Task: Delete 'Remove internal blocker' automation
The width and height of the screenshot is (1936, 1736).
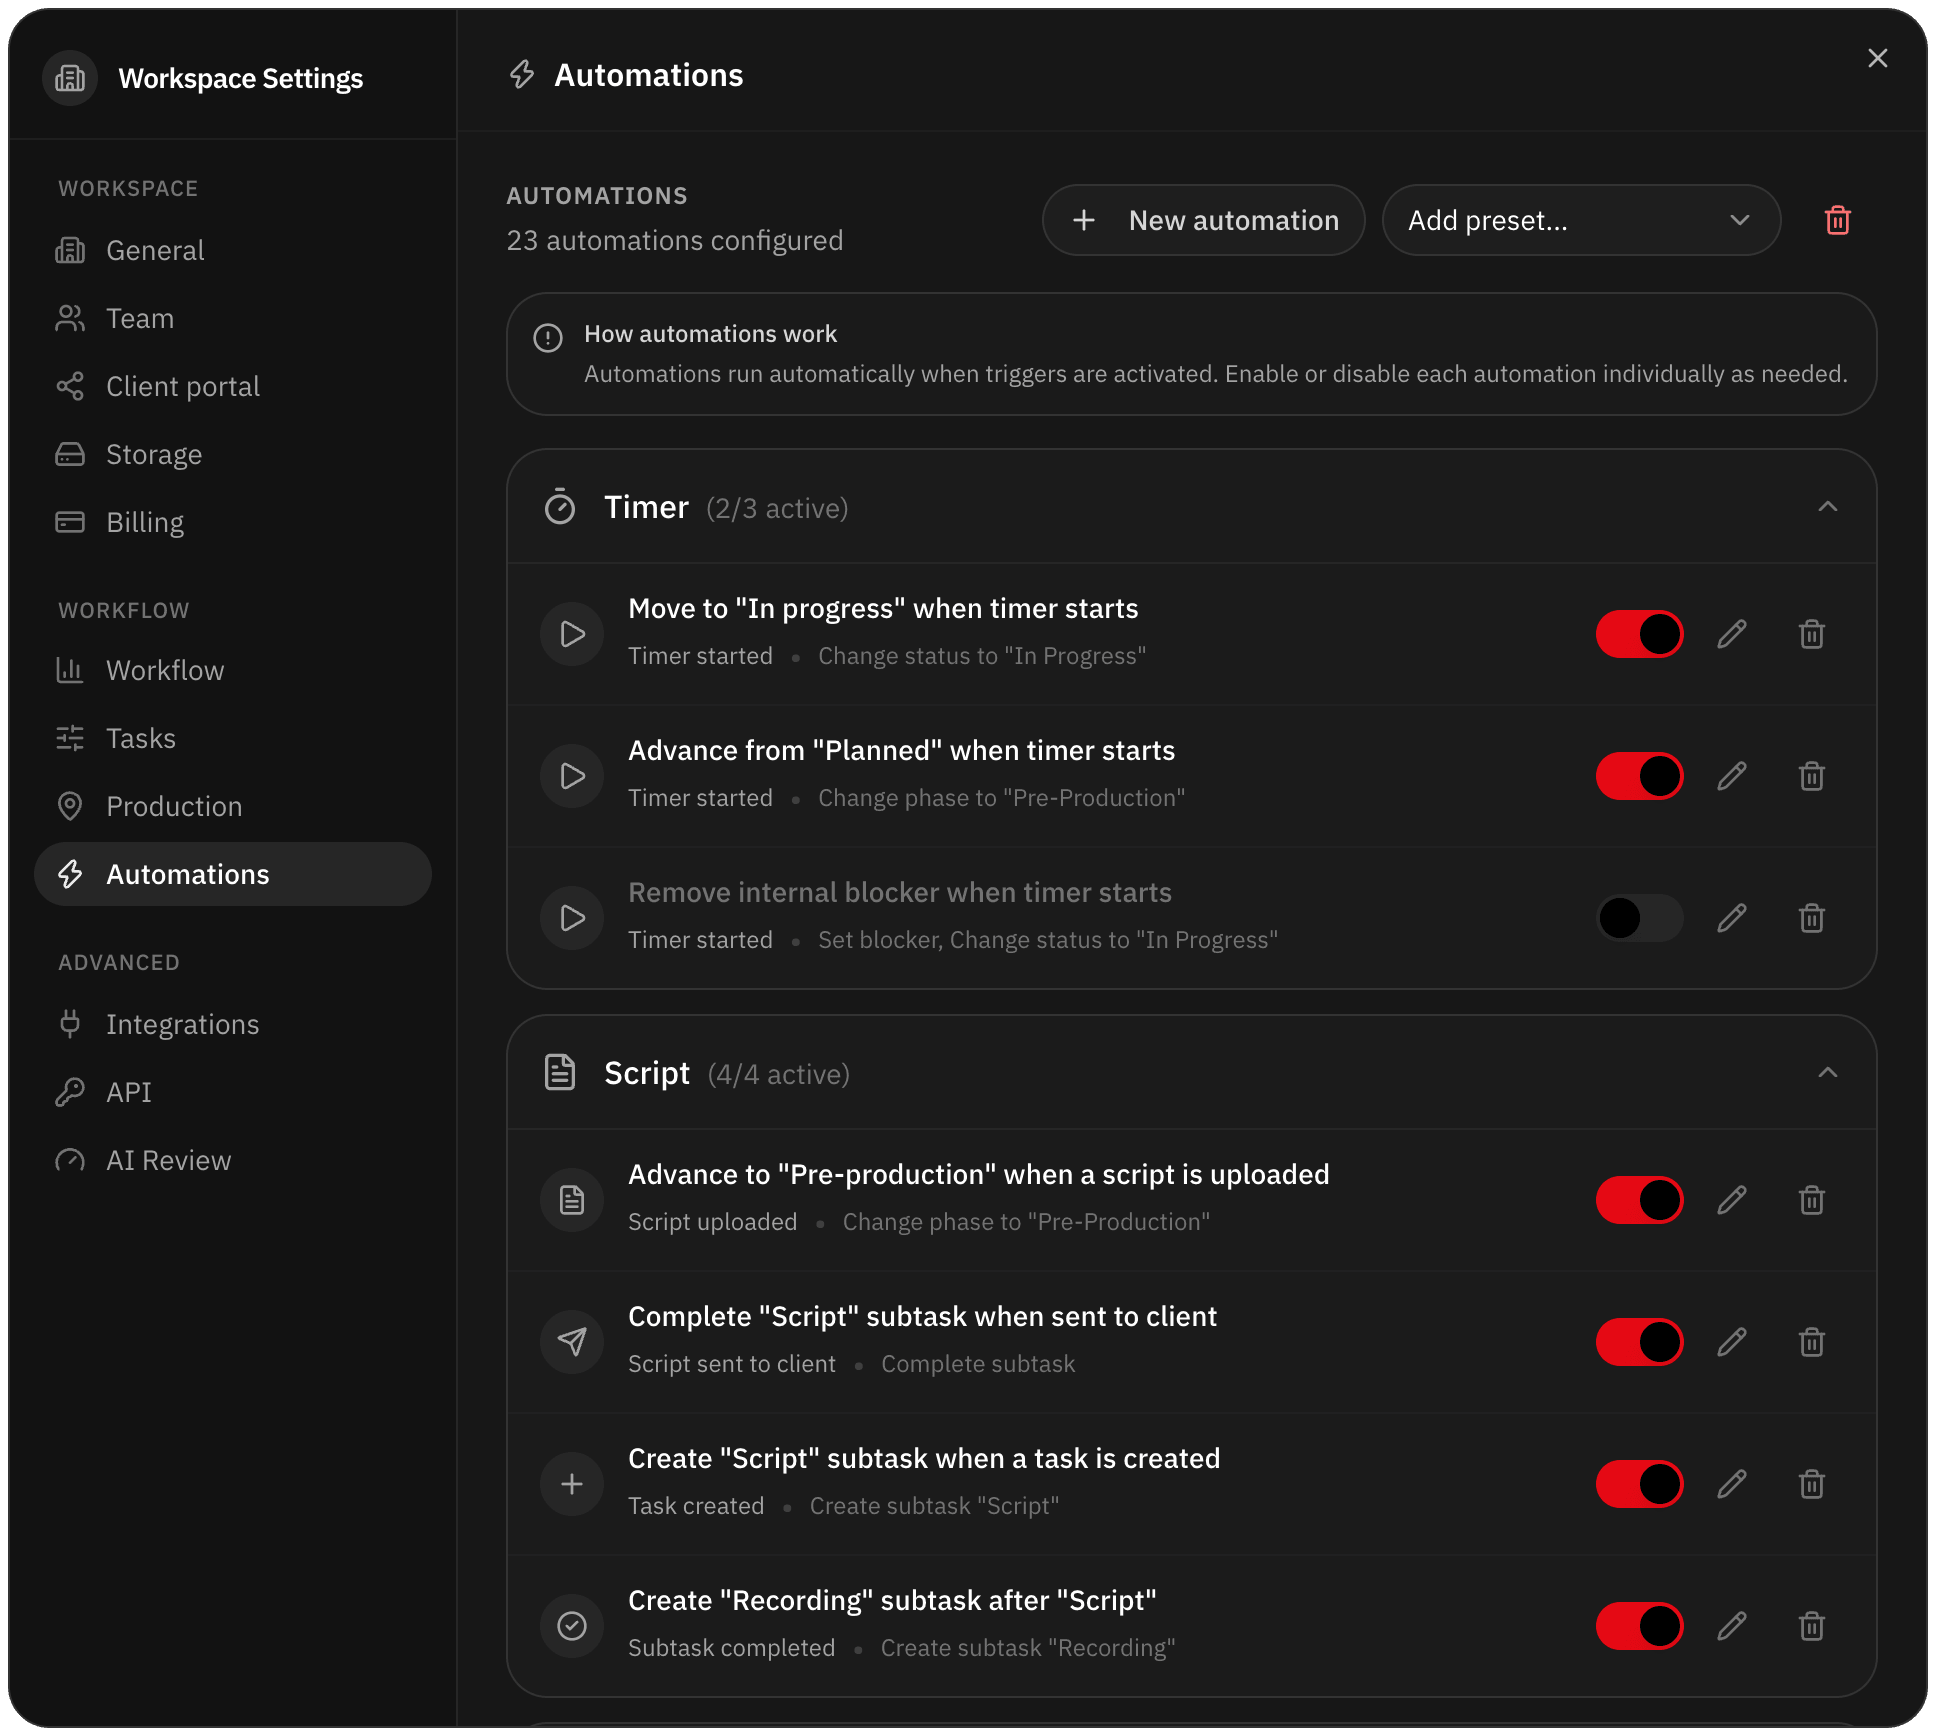Action: coord(1812,918)
